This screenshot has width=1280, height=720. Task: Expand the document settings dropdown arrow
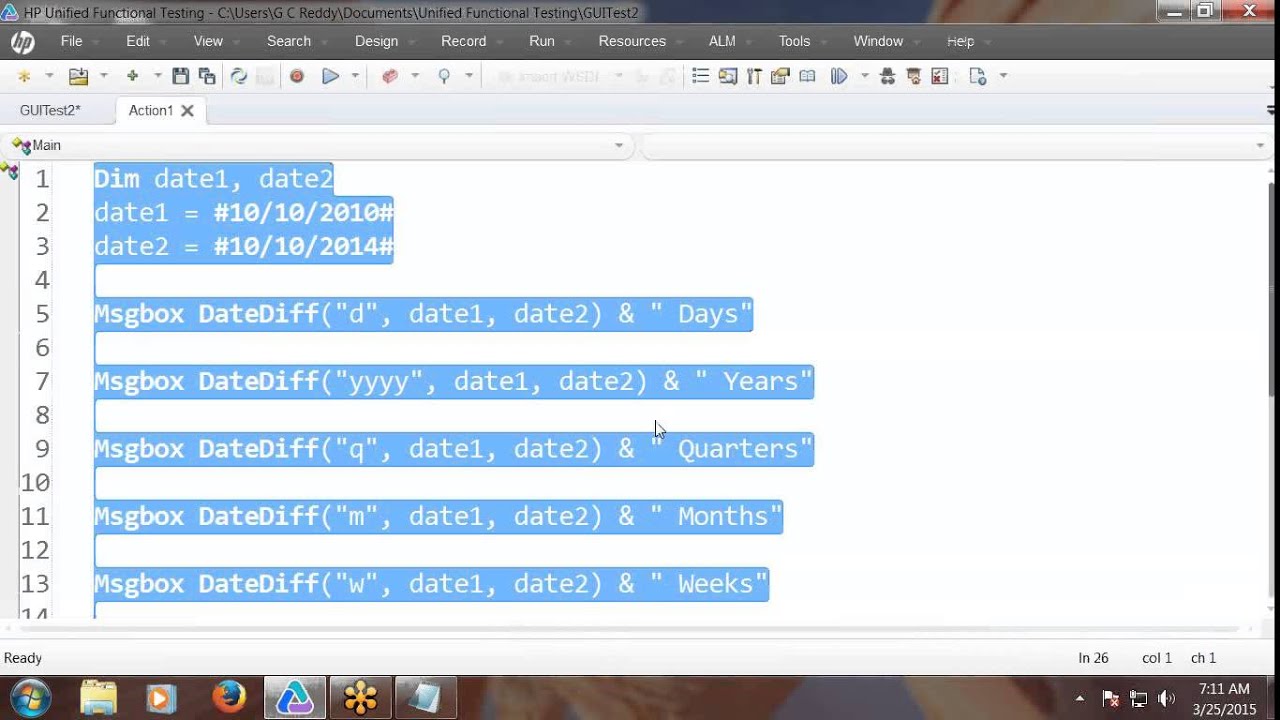[1003, 76]
